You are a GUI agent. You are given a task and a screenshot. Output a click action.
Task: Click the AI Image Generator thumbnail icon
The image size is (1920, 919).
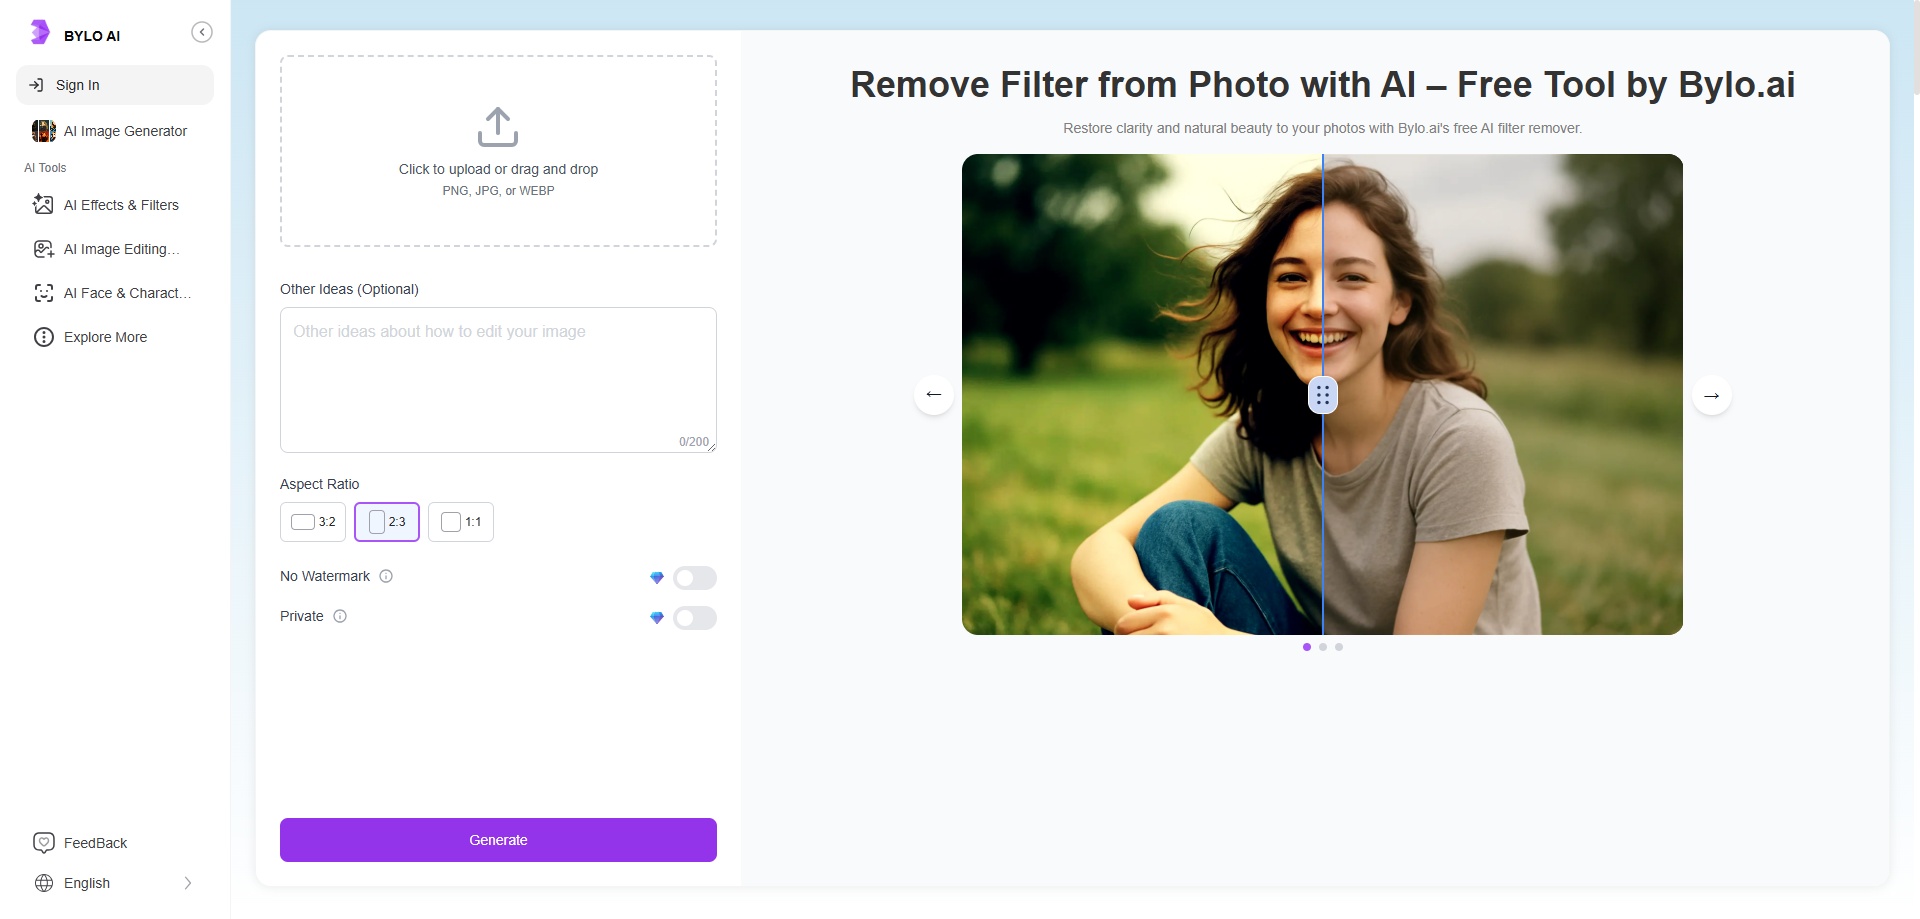44,131
